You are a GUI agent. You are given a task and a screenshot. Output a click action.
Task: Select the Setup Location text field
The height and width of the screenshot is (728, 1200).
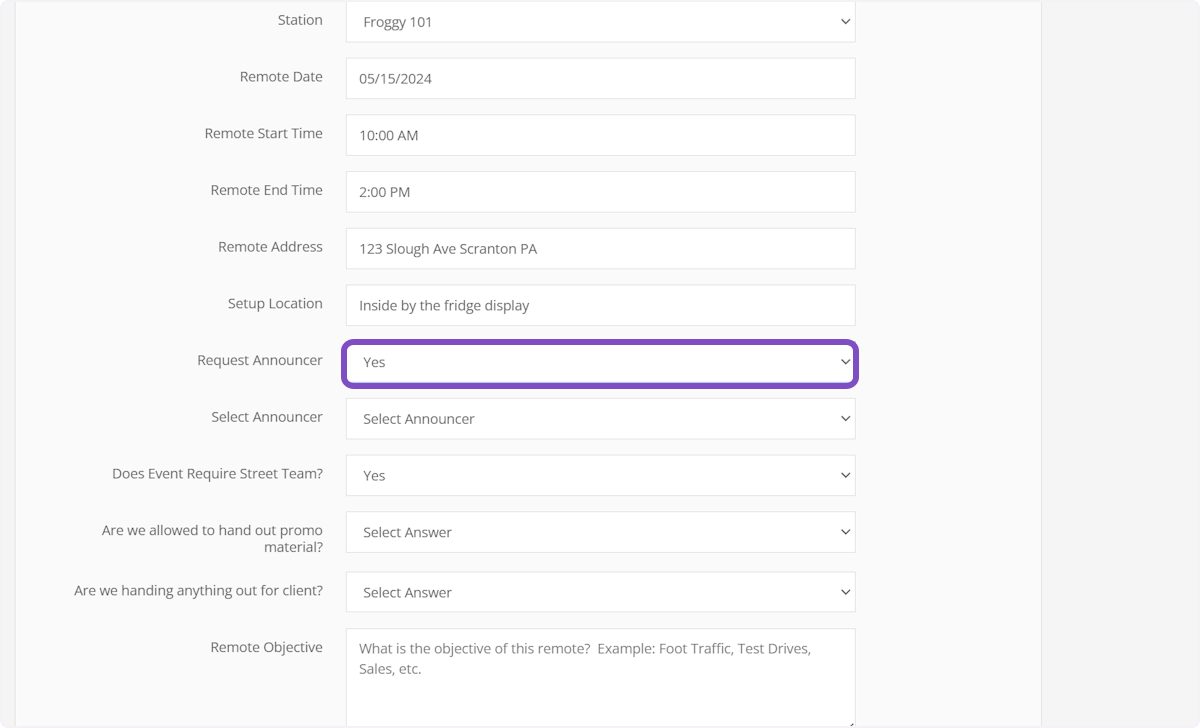click(600, 305)
